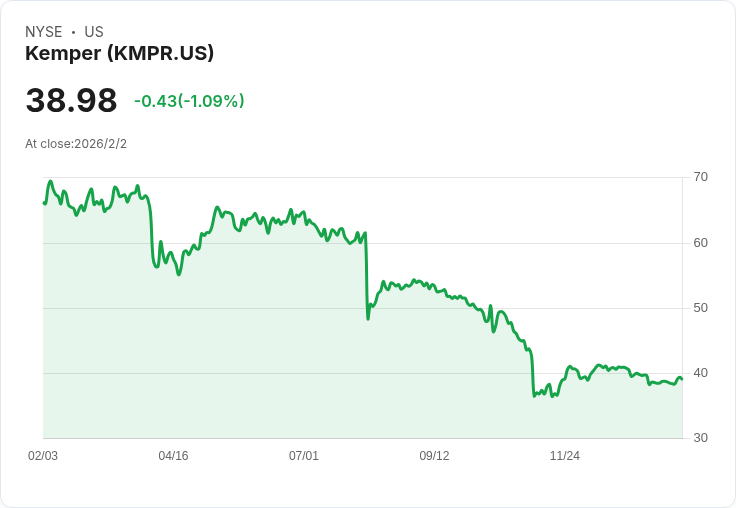The height and width of the screenshot is (508, 736).
Task: Click the 09/12 date axis label
Action: coord(434,456)
